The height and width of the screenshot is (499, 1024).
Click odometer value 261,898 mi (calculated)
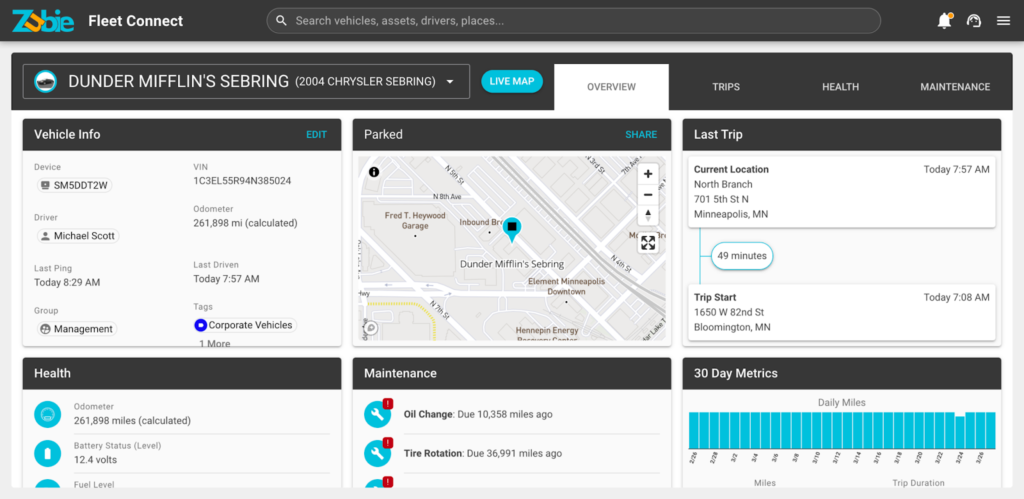point(246,223)
